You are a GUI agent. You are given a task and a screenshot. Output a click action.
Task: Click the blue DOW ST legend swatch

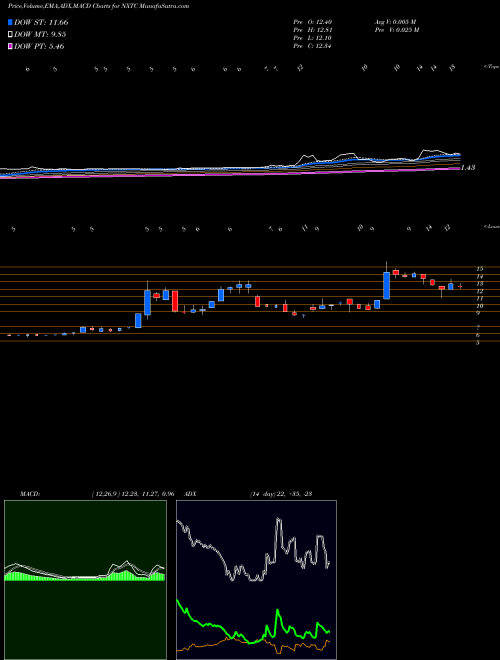click(x=11, y=23)
